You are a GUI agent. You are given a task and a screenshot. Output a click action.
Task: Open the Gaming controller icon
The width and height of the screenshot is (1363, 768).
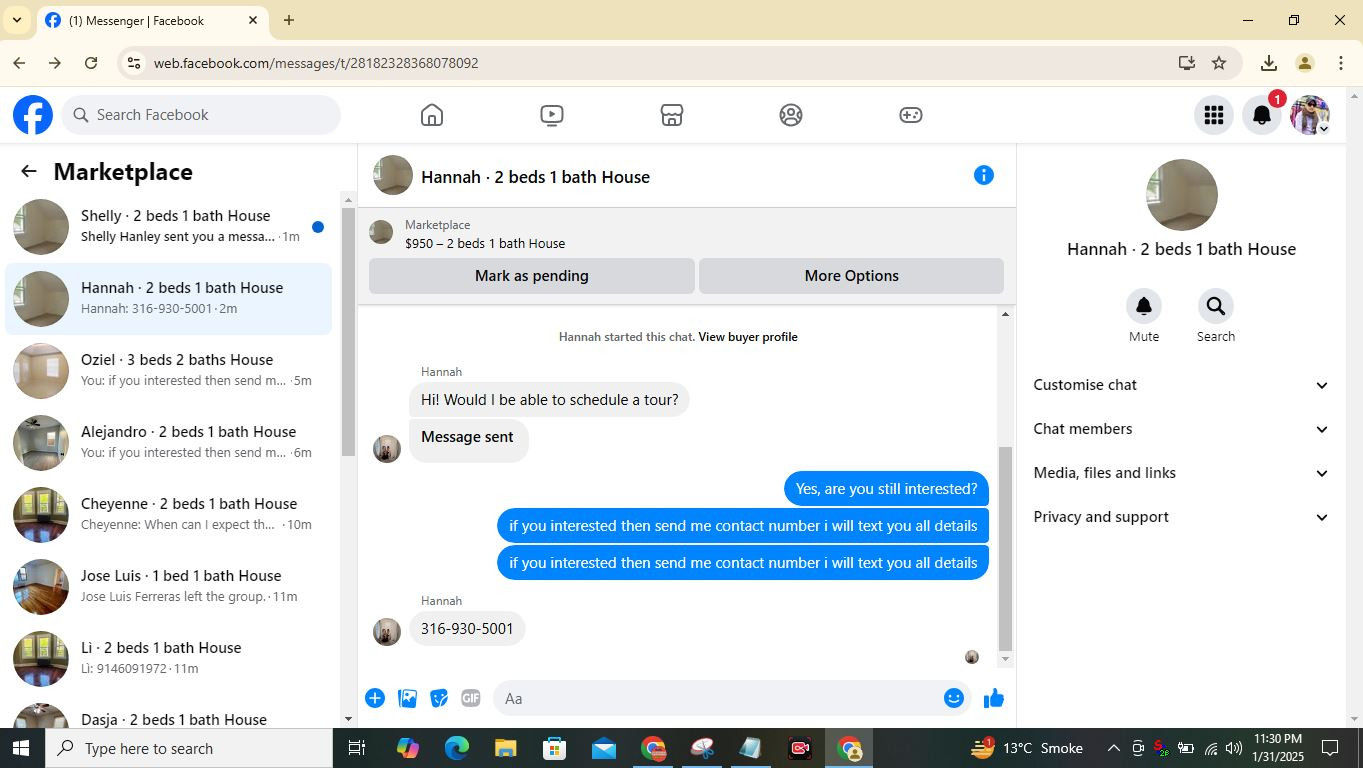(x=910, y=115)
